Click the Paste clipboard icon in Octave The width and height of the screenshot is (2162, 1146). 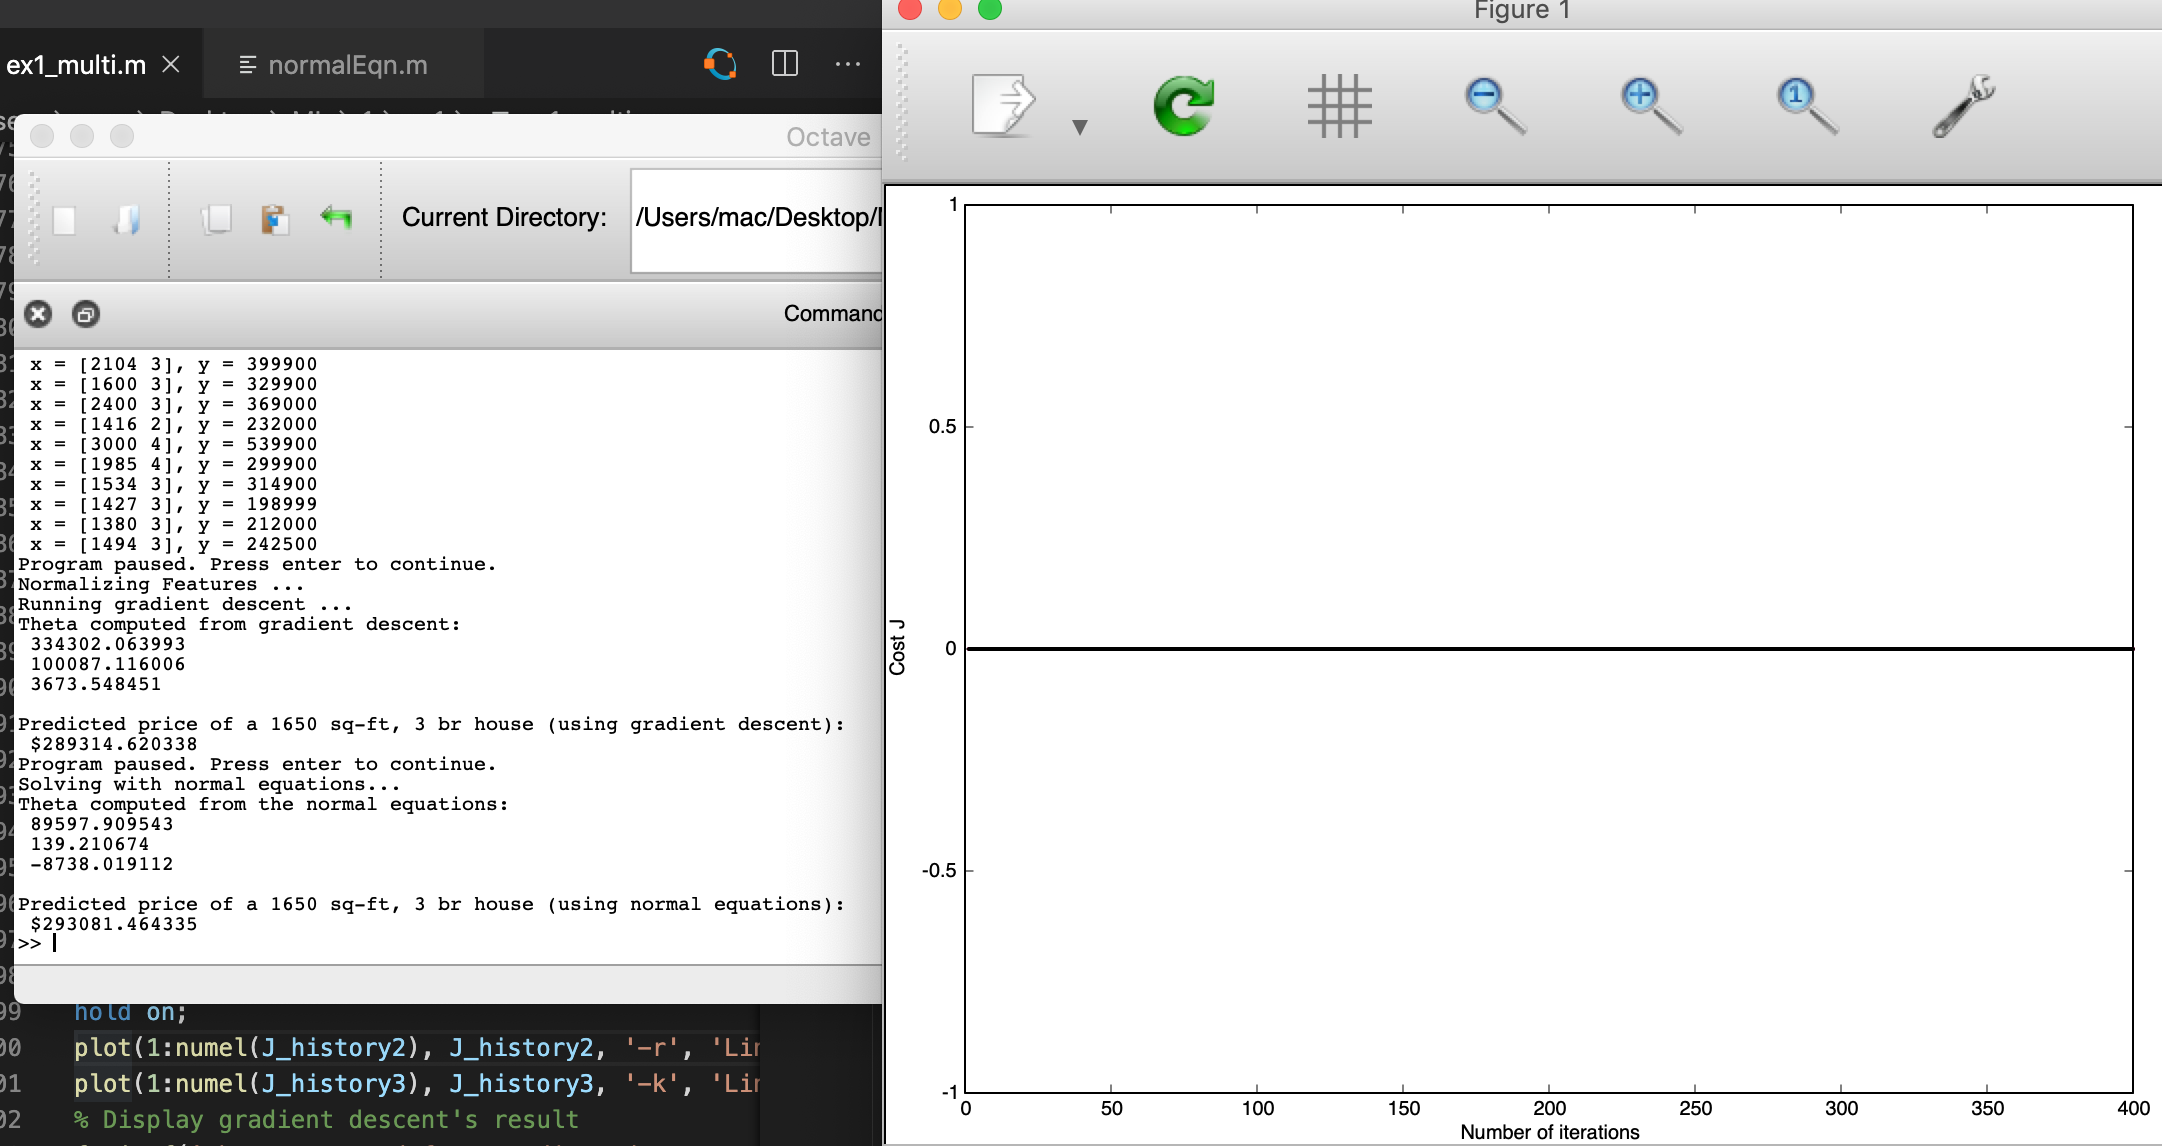click(275, 219)
